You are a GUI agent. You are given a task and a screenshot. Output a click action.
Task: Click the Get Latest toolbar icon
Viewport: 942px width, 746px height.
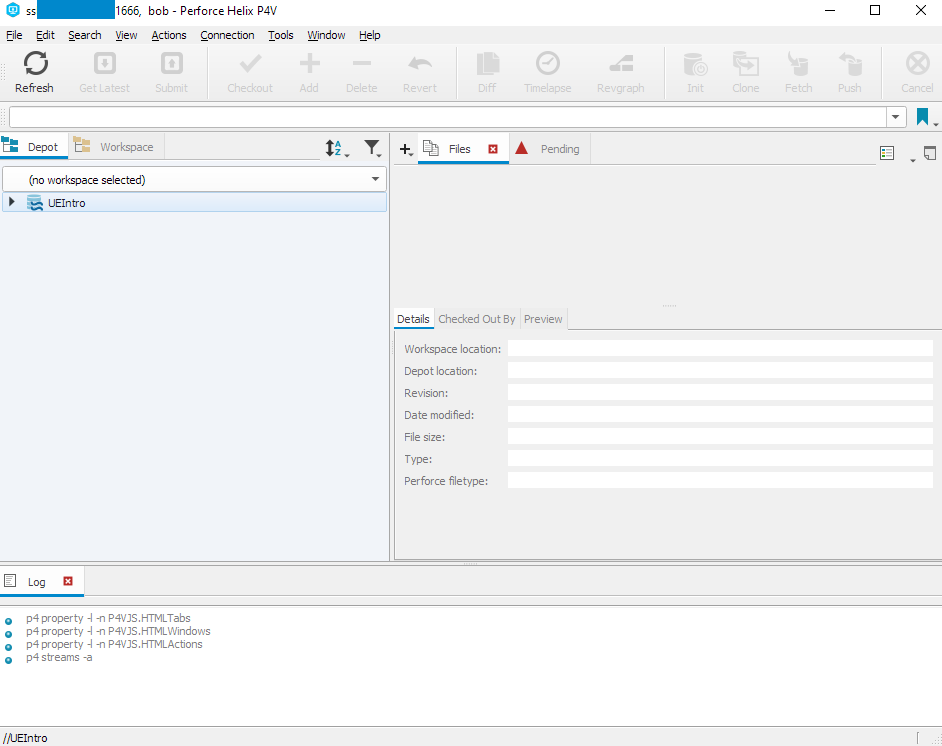click(x=105, y=64)
